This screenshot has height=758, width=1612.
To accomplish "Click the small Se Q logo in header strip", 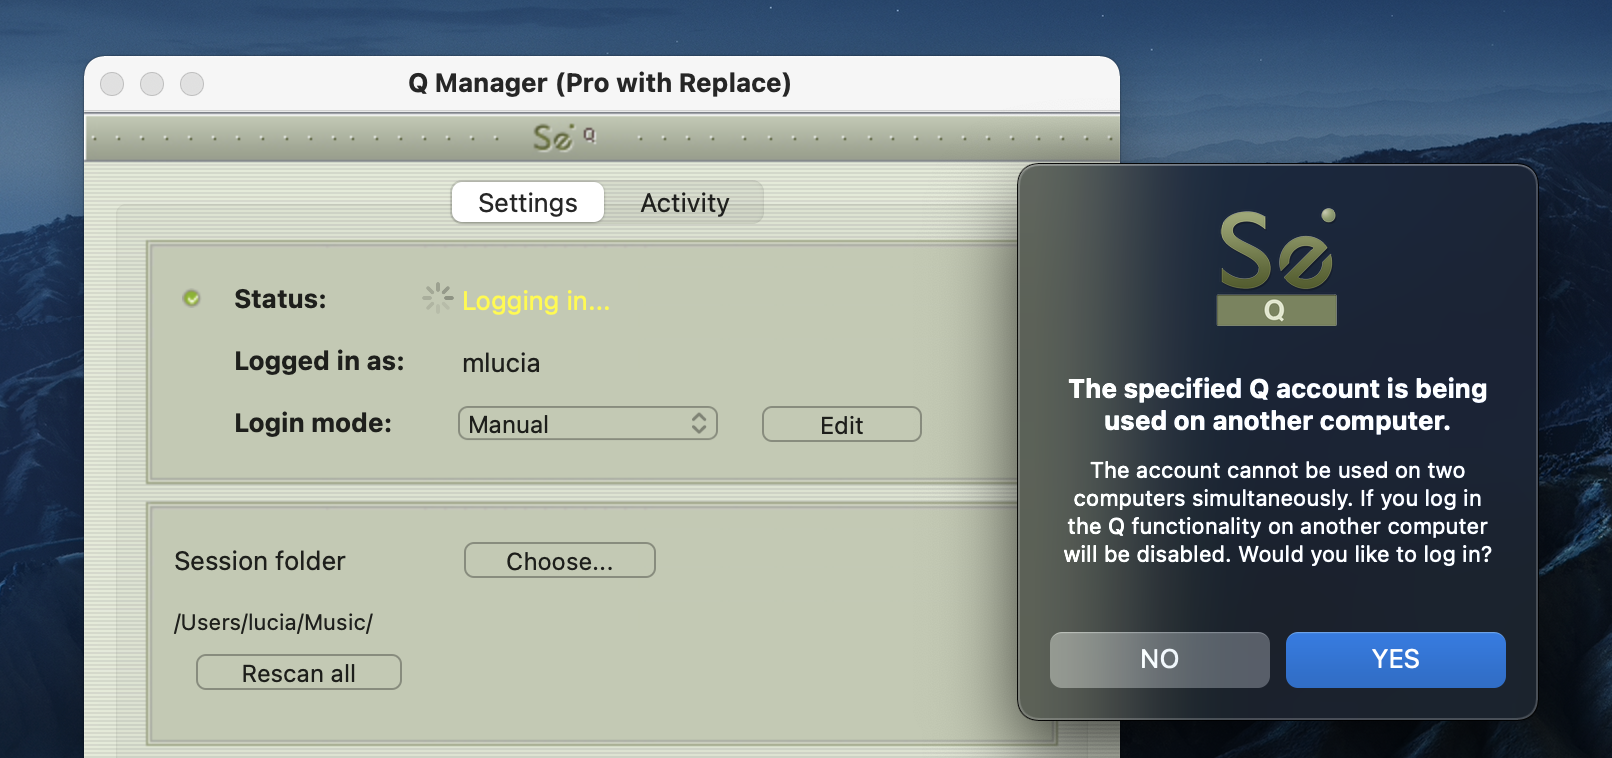I will [x=563, y=137].
